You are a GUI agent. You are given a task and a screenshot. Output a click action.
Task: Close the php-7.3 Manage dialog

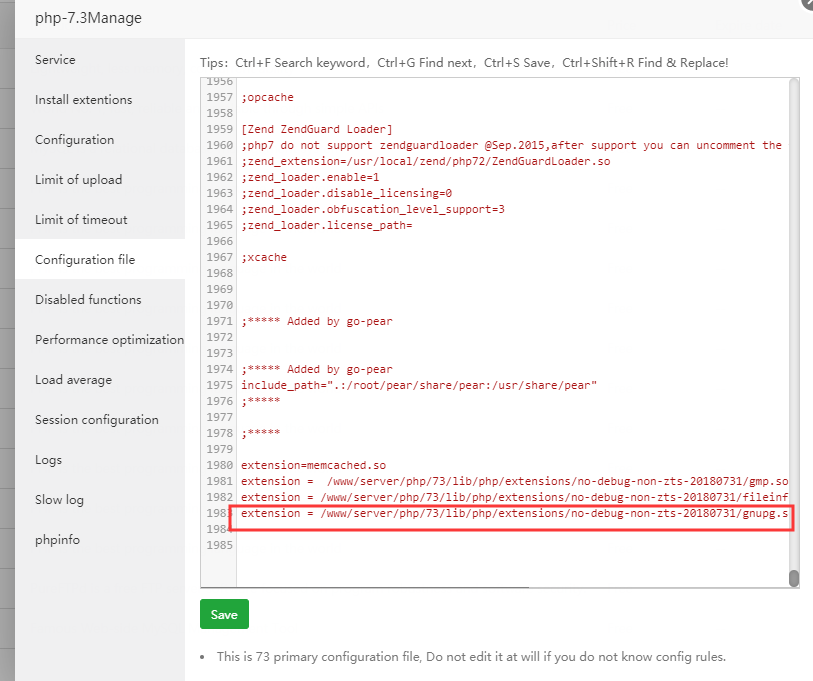point(808,3)
